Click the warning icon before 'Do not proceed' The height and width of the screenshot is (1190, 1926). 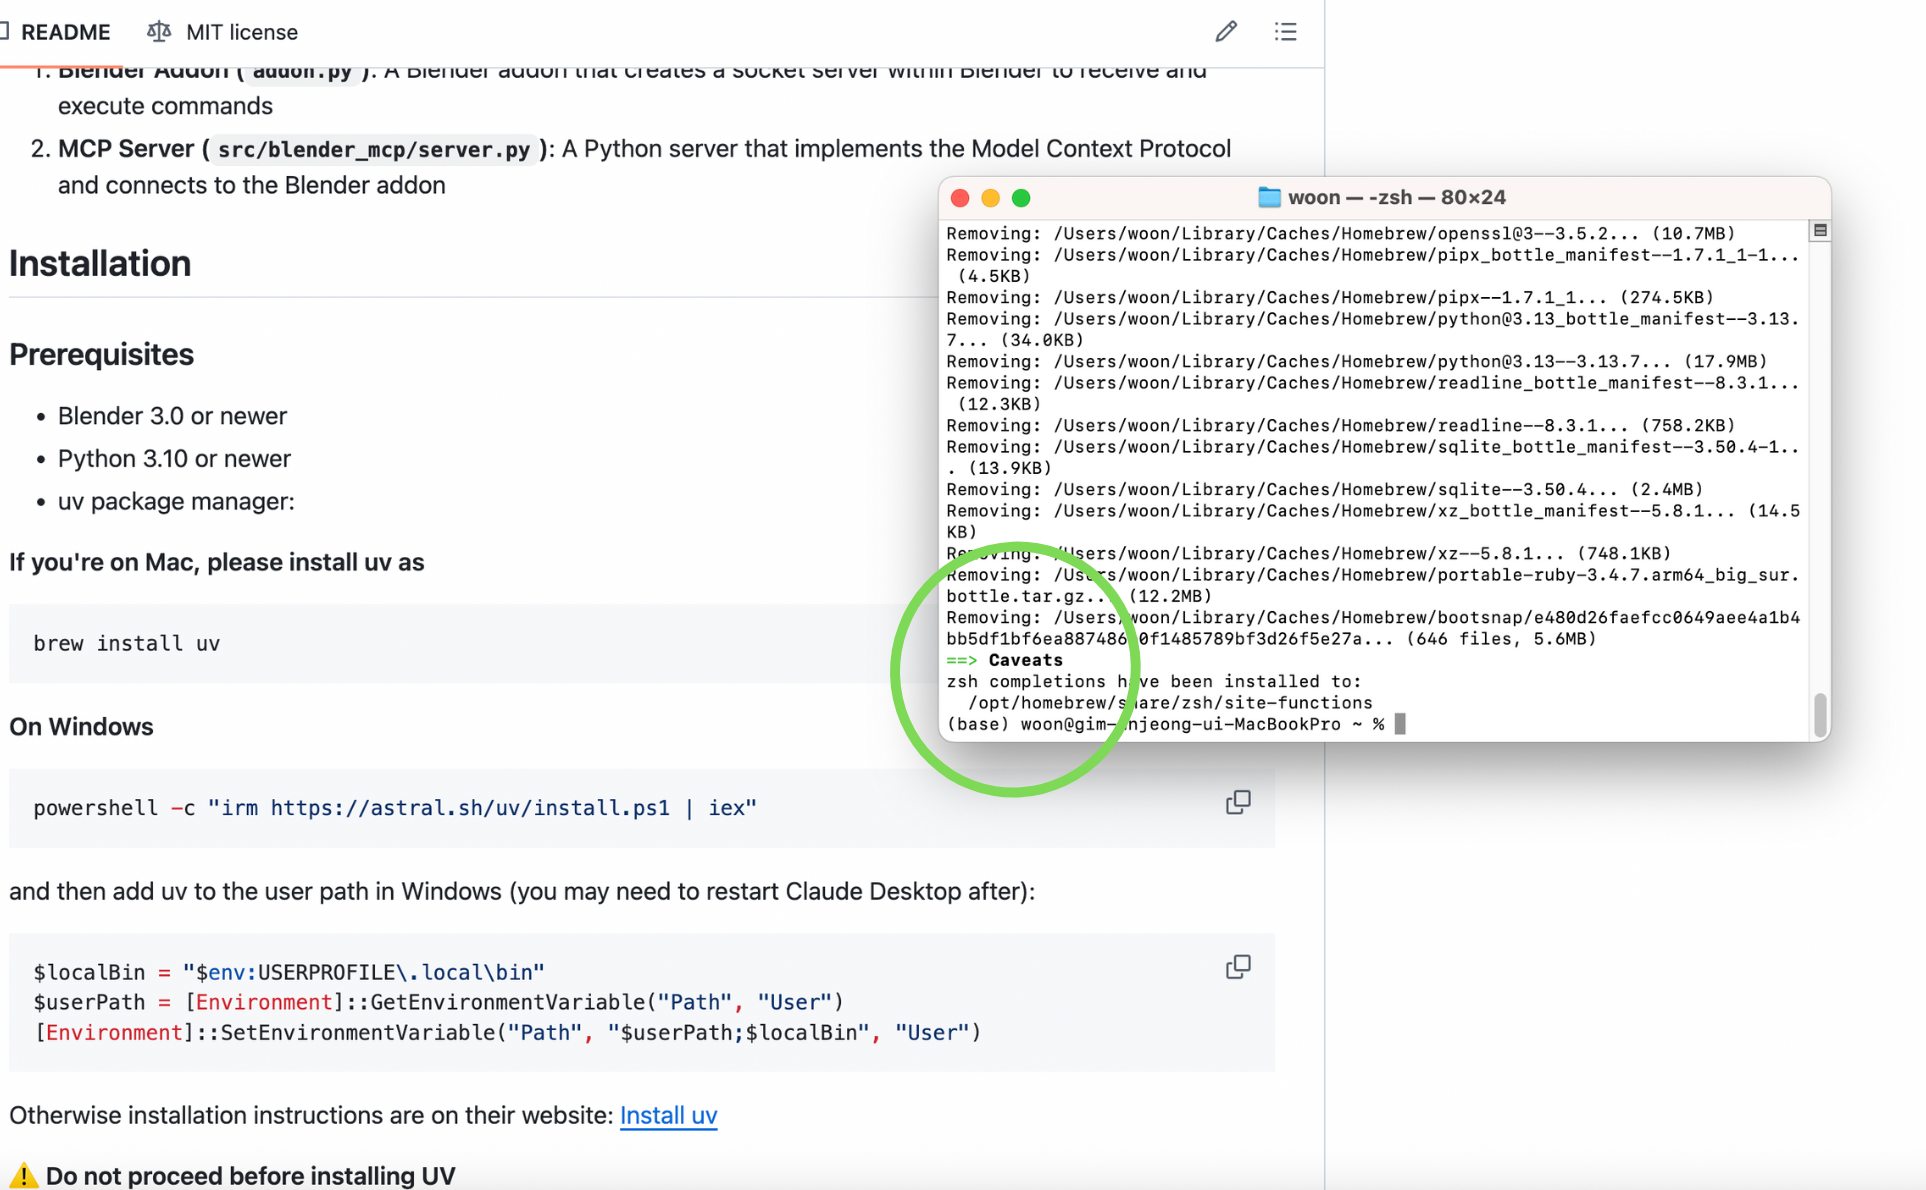[24, 1175]
